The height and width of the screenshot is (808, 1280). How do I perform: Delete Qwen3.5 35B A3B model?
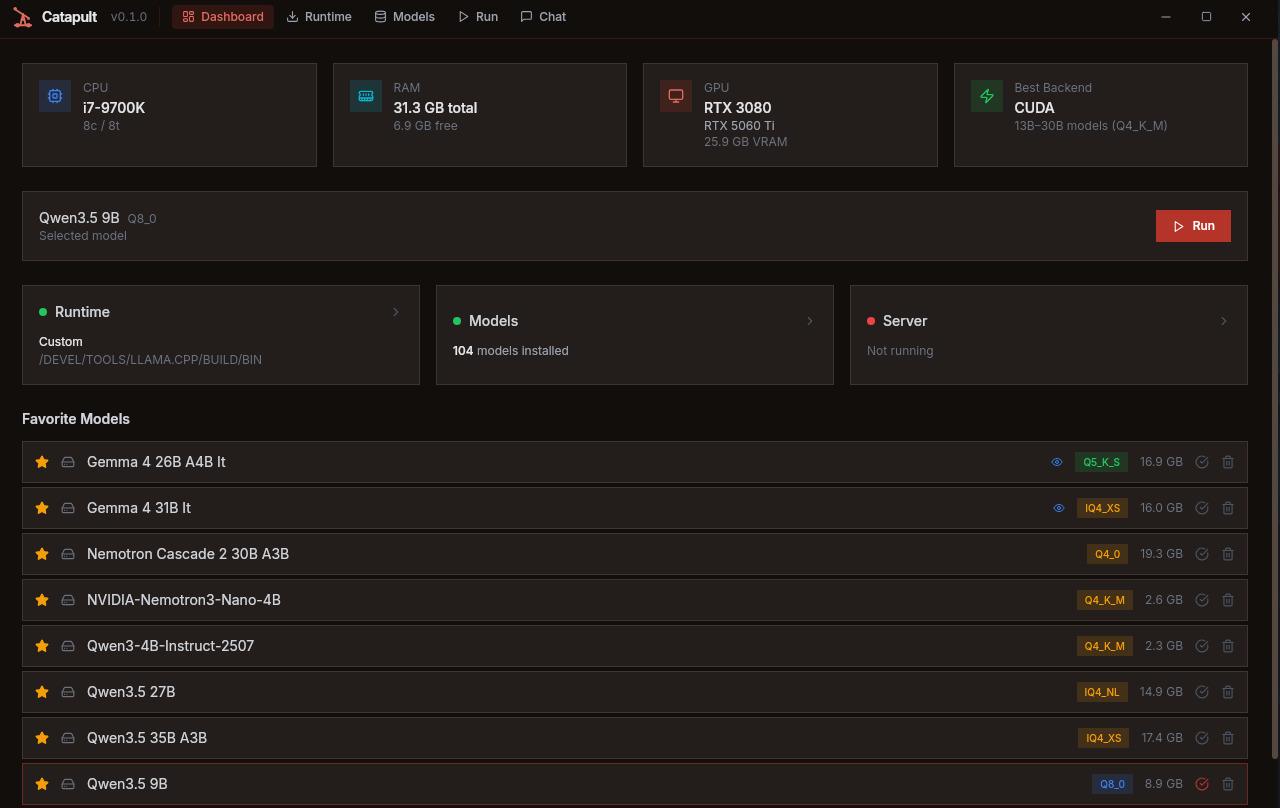[1228, 738]
